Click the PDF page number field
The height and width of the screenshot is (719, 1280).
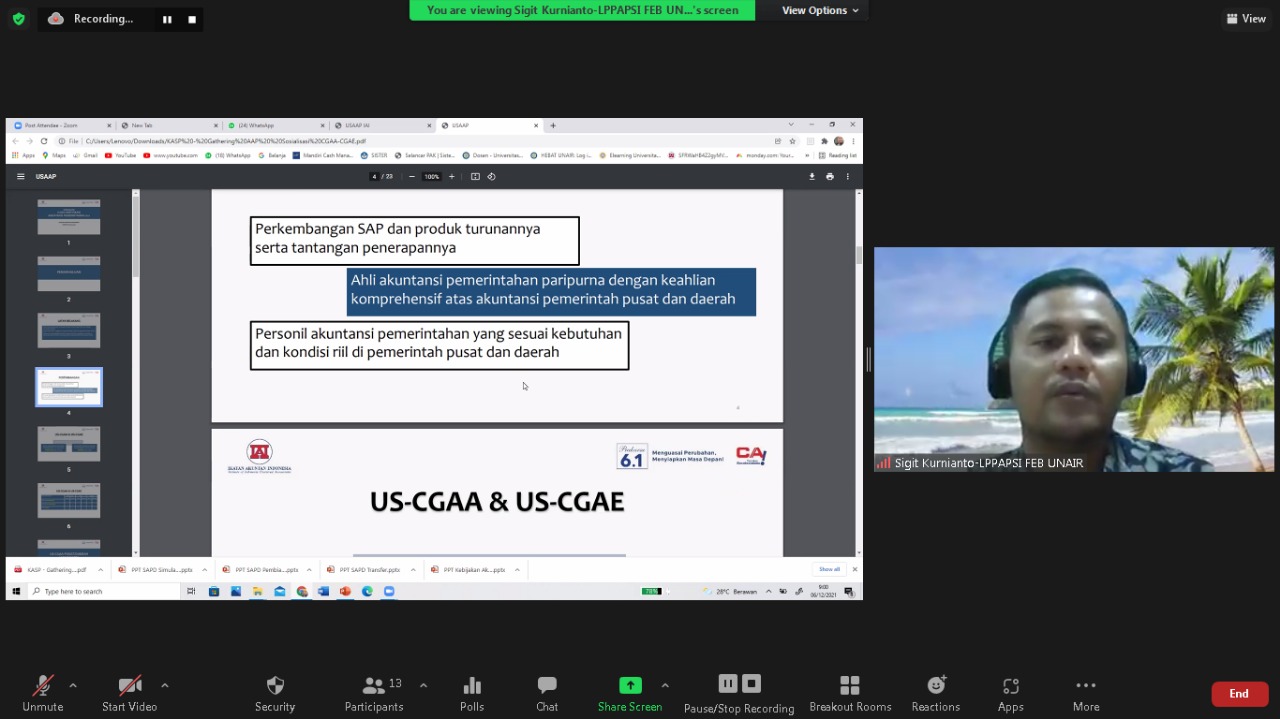(374, 176)
